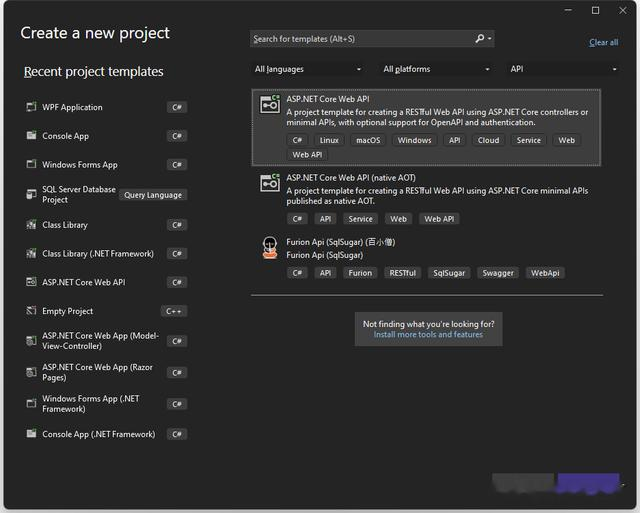Click the search magnifier icon
This screenshot has width=640, height=513.
coord(480,38)
